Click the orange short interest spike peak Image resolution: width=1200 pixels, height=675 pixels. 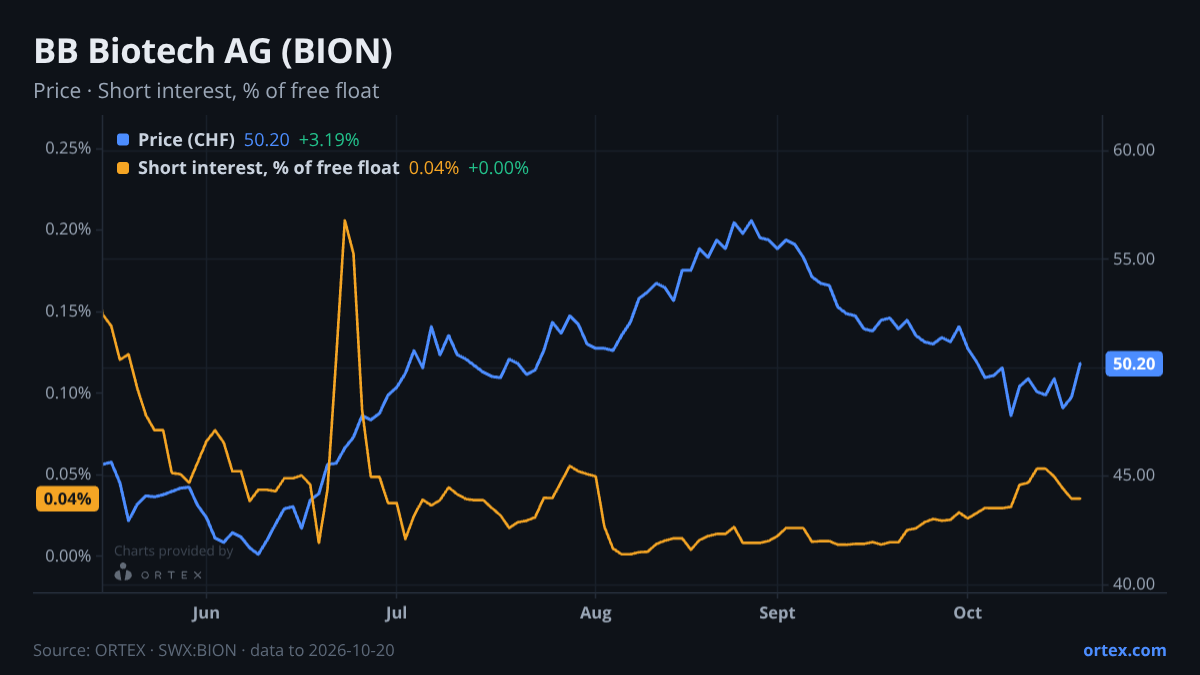(344, 220)
